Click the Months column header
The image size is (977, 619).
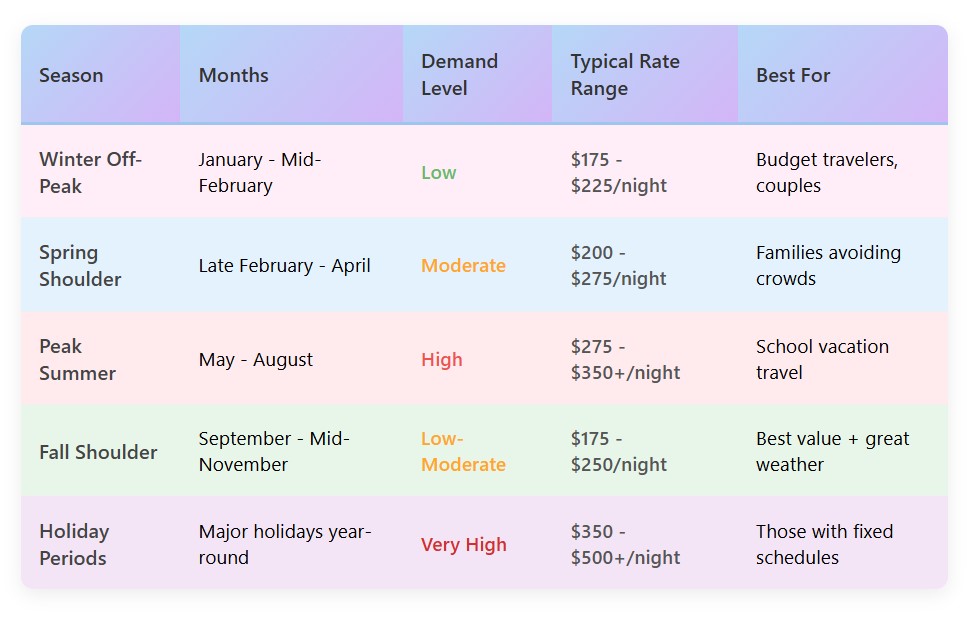pyautogui.click(x=233, y=75)
